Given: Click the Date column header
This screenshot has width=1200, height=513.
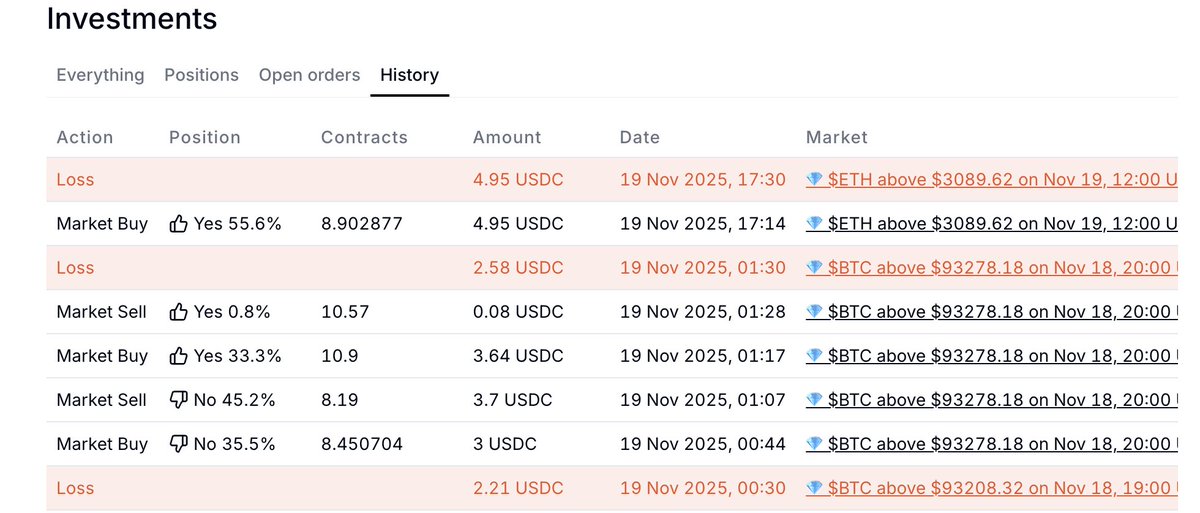Looking at the screenshot, I should pyautogui.click(x=639, y=137).
